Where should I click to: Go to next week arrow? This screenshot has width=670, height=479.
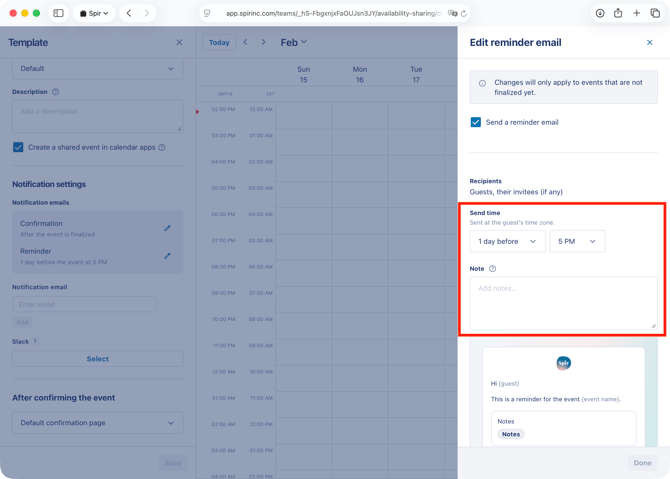coord(263,42)
